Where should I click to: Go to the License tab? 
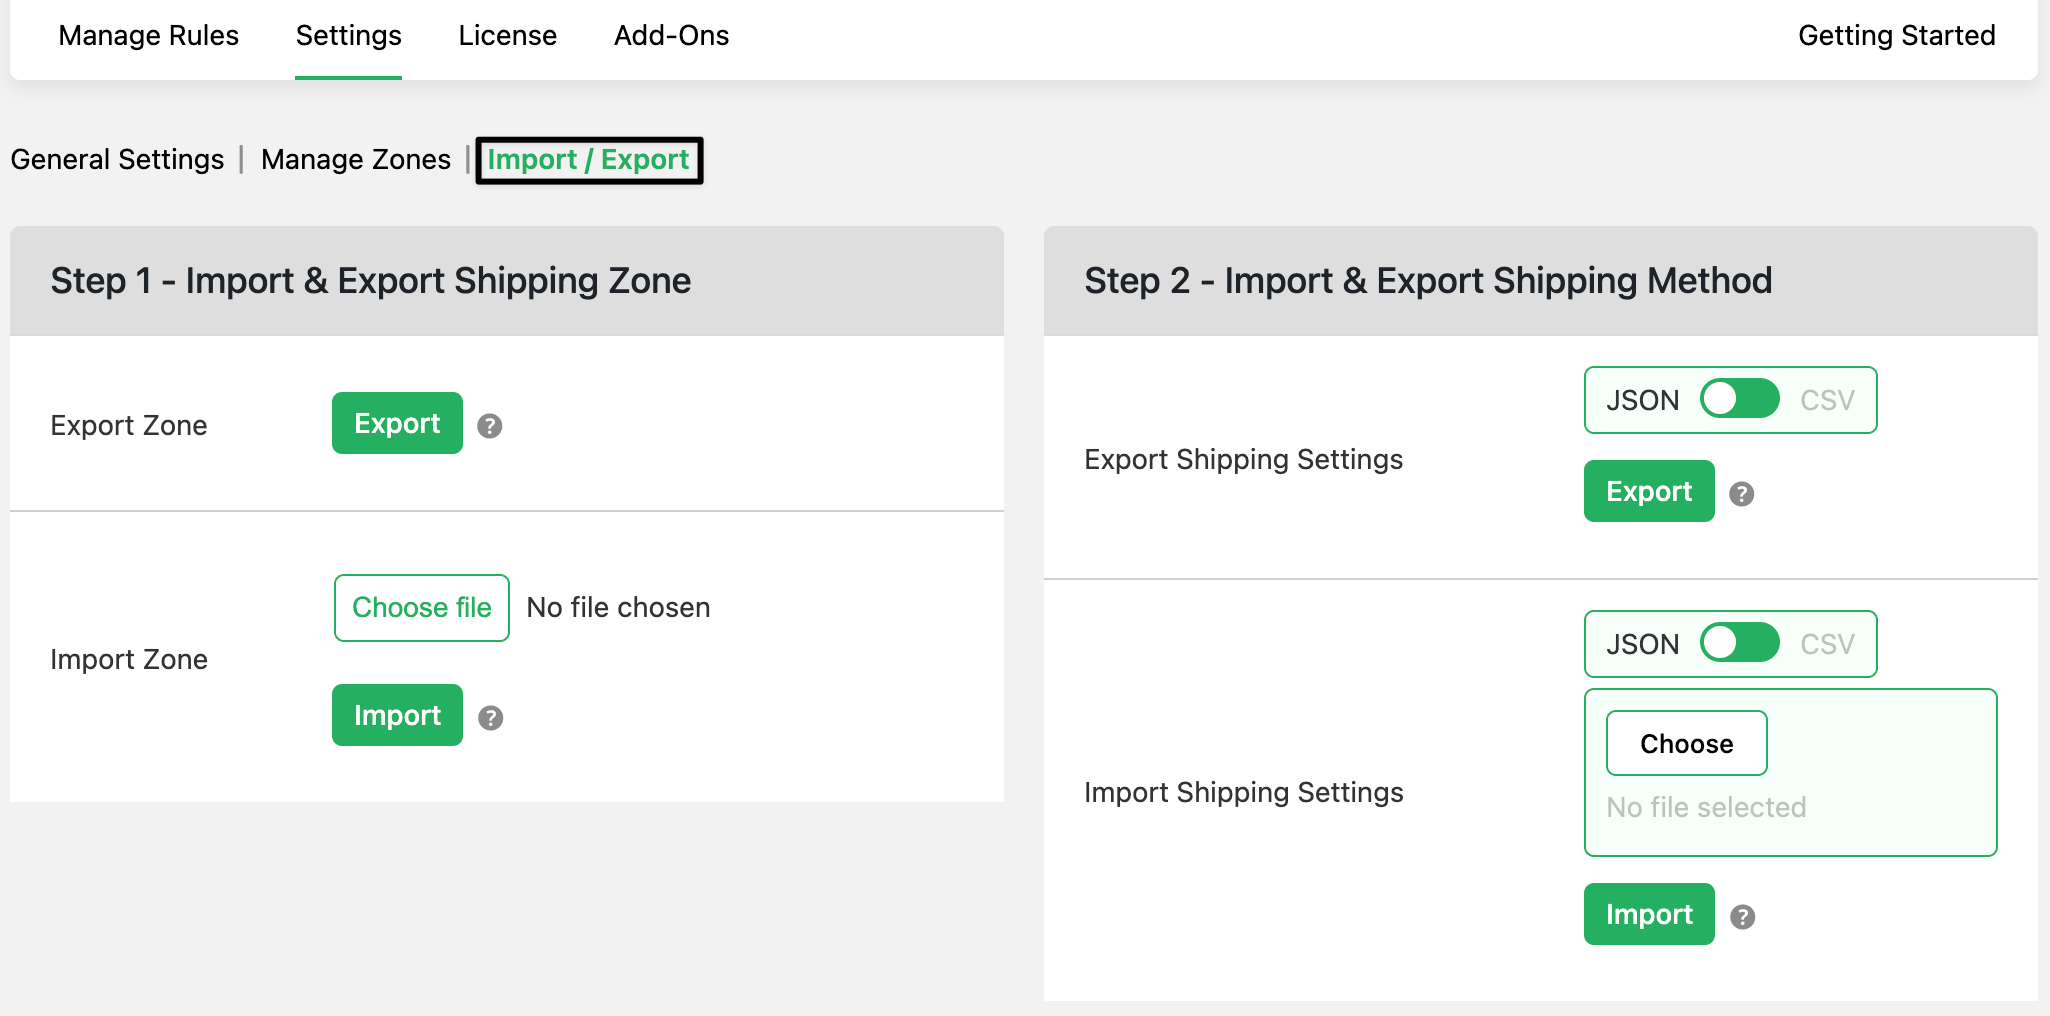pos(507,36)
